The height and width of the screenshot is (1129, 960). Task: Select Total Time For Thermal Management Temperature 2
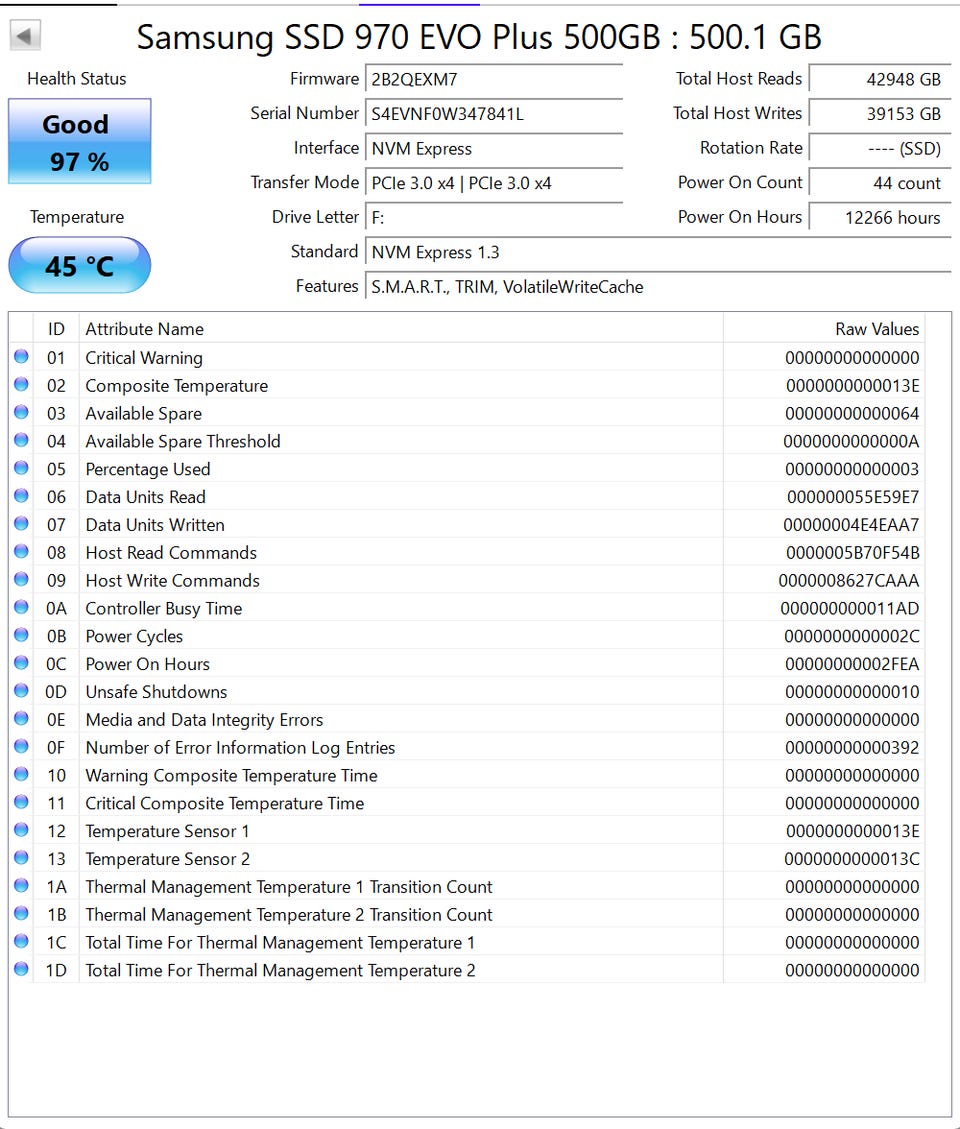tap(280, 971)
